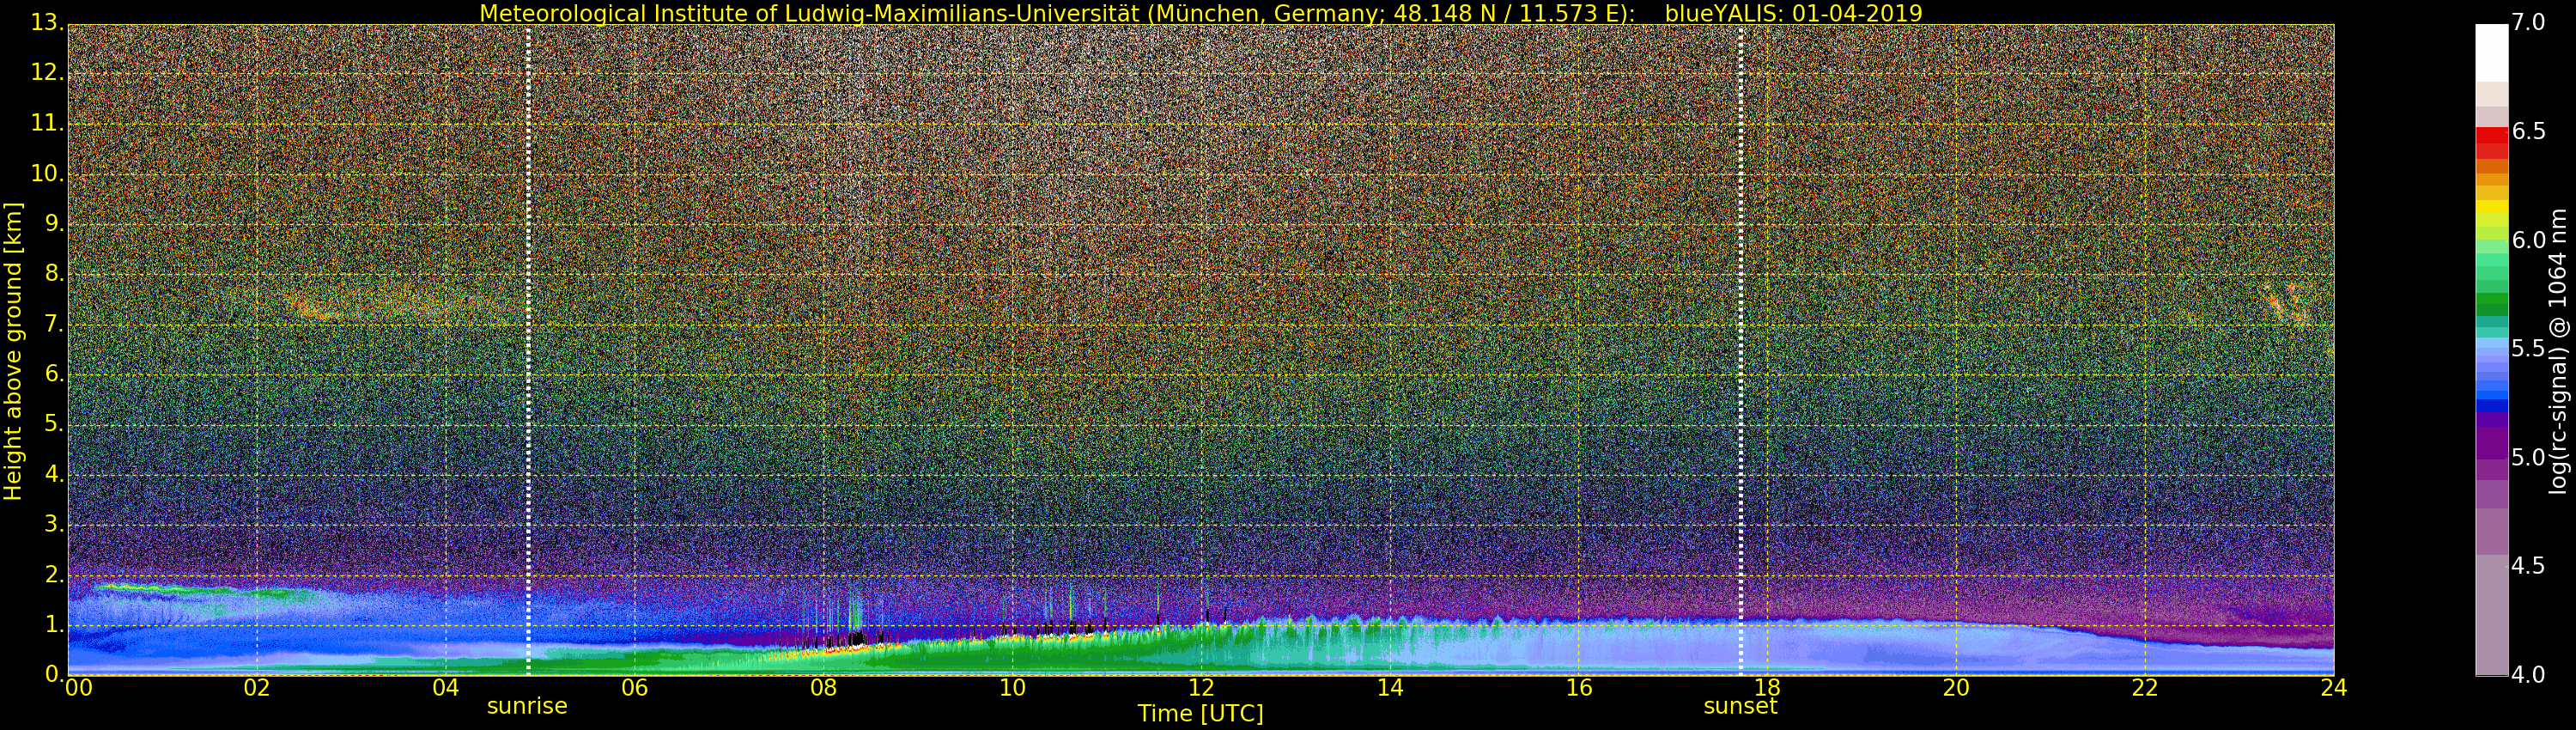Click the colorbar label 'log(rc-signal) @ 1064 nm'
2576x730 pixels.
(x=2557, y=351)
